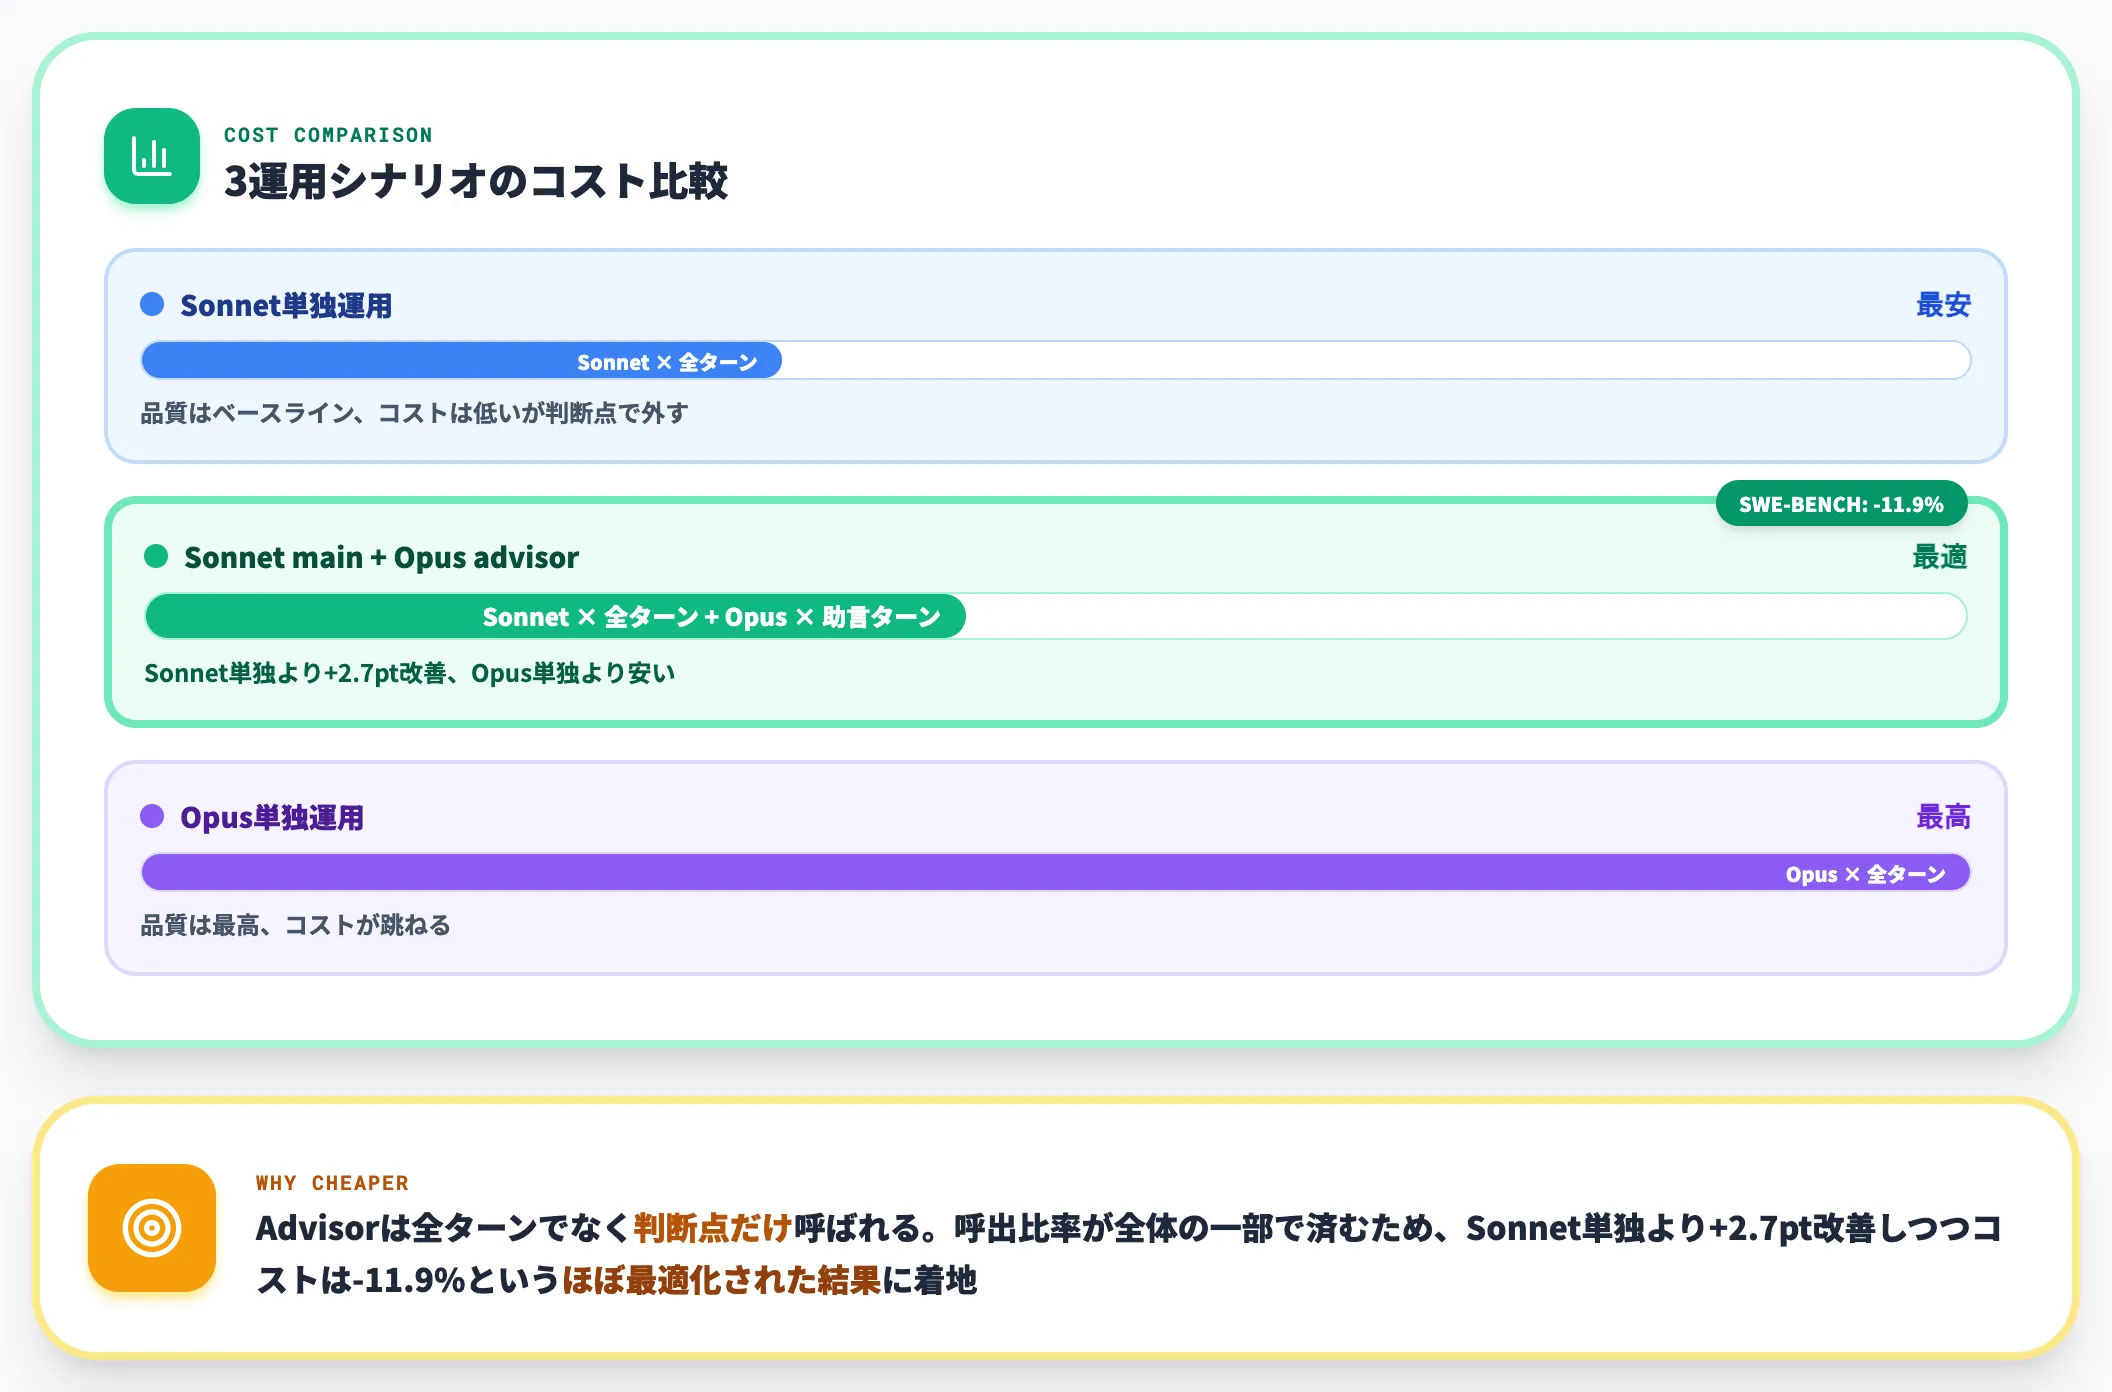Viewport: 2112px width, 1392px height.
Task: Click the green dot beside Sonnet main + Opus advisor
Action: tap(156, 556)
